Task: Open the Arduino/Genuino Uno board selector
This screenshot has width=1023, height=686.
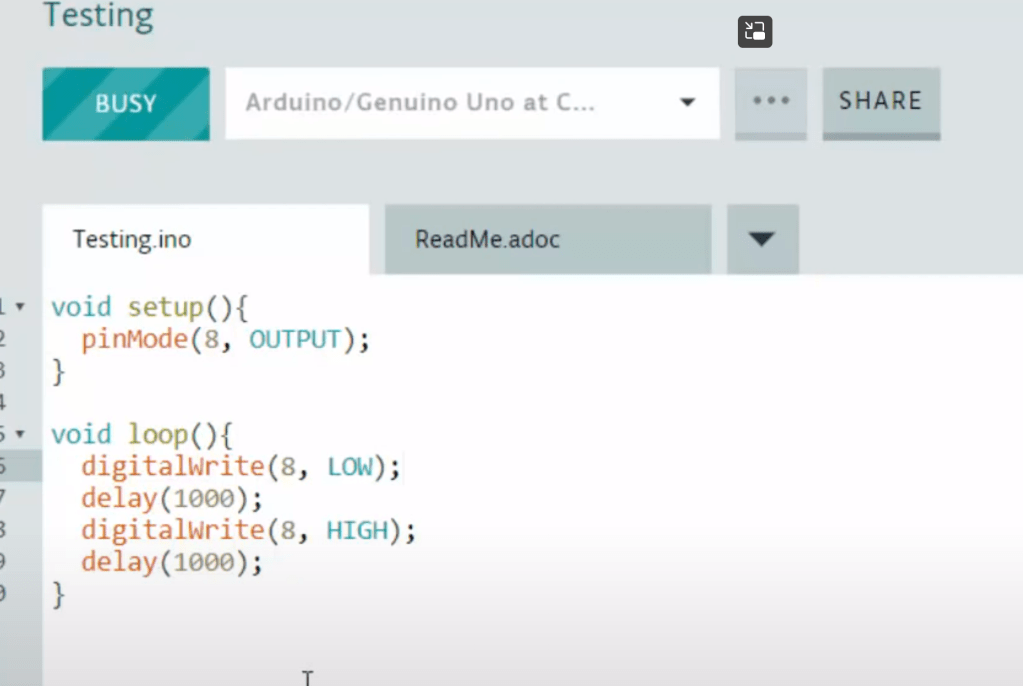Action: pyautogui.click(x=472, y=103)
